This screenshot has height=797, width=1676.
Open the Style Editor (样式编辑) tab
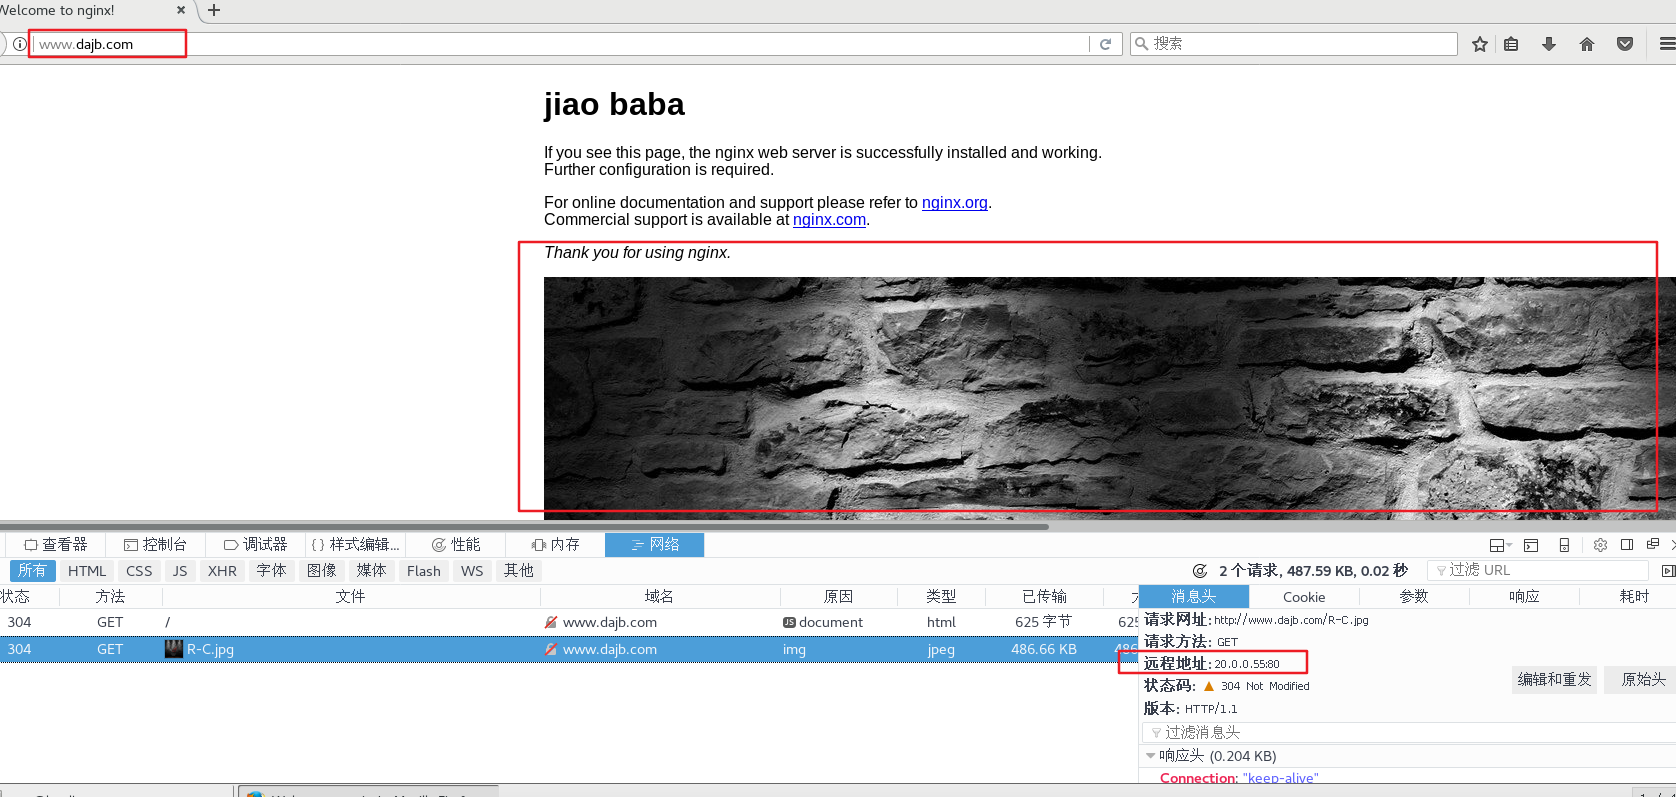tap(355, 545)
